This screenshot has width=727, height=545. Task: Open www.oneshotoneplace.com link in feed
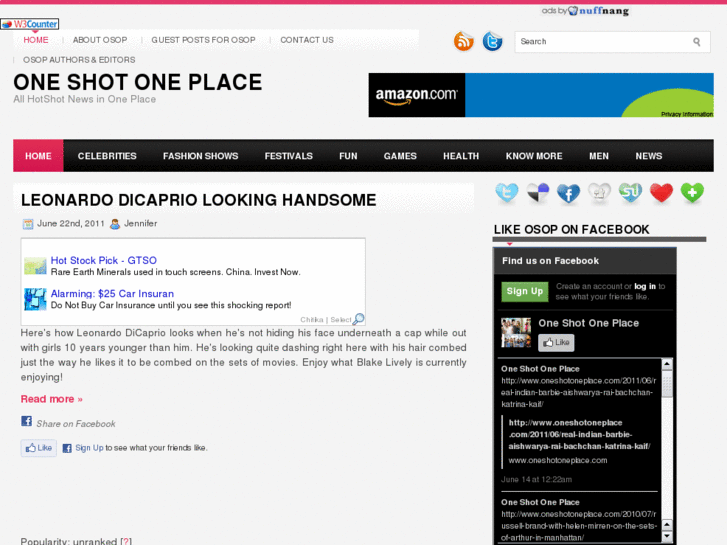(x=558, y=461)
